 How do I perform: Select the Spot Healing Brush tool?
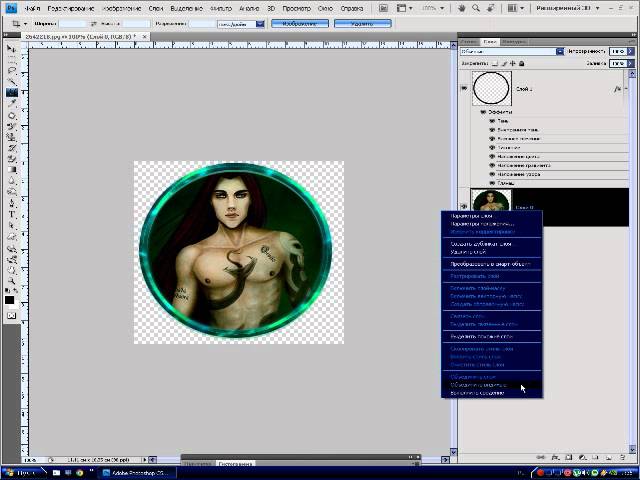(11, 116)
